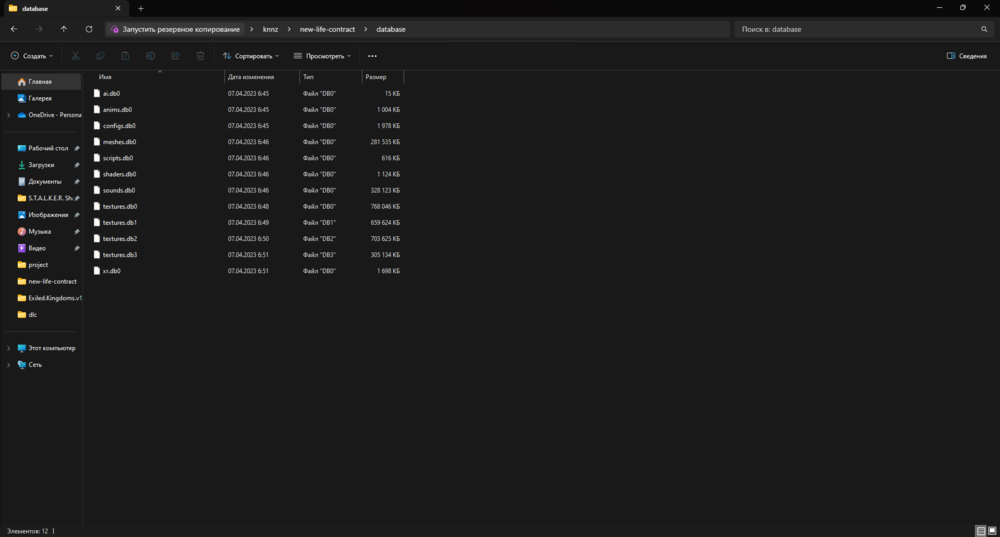Click new-life-contract in the breadcrumb path
1000x537 pixels.
(327, 29)
